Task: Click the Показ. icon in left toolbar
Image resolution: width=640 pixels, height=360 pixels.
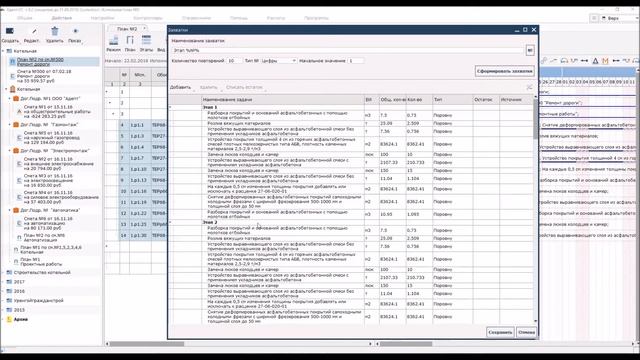Action: [x=75, y=31]
